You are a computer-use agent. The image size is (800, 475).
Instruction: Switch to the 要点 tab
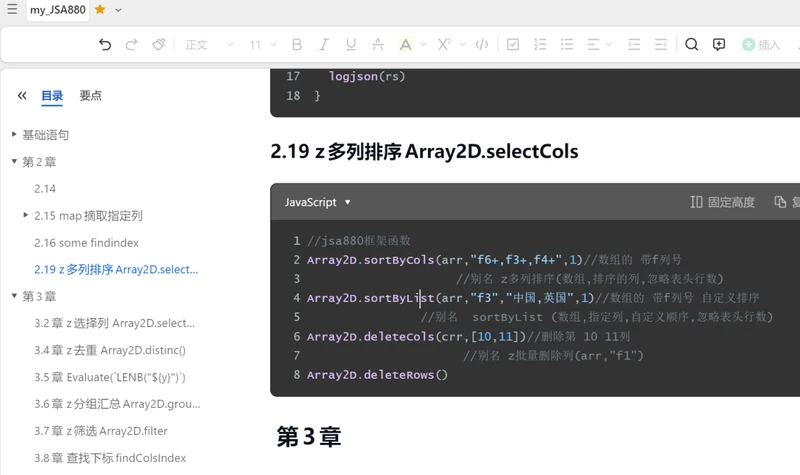point(90,96)
